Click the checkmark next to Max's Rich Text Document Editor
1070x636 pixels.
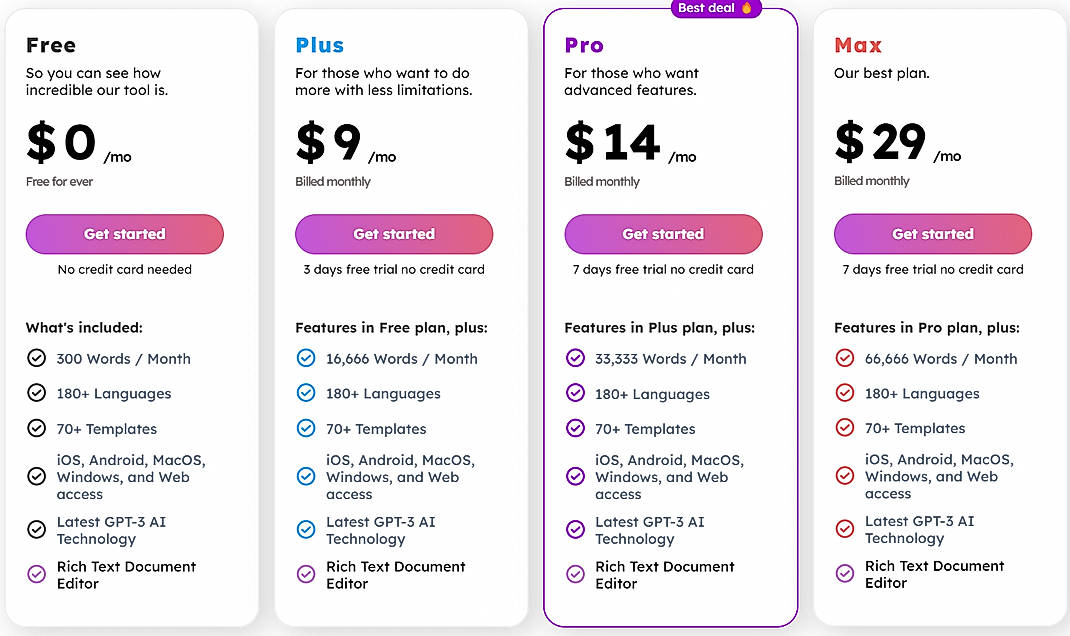845,574
